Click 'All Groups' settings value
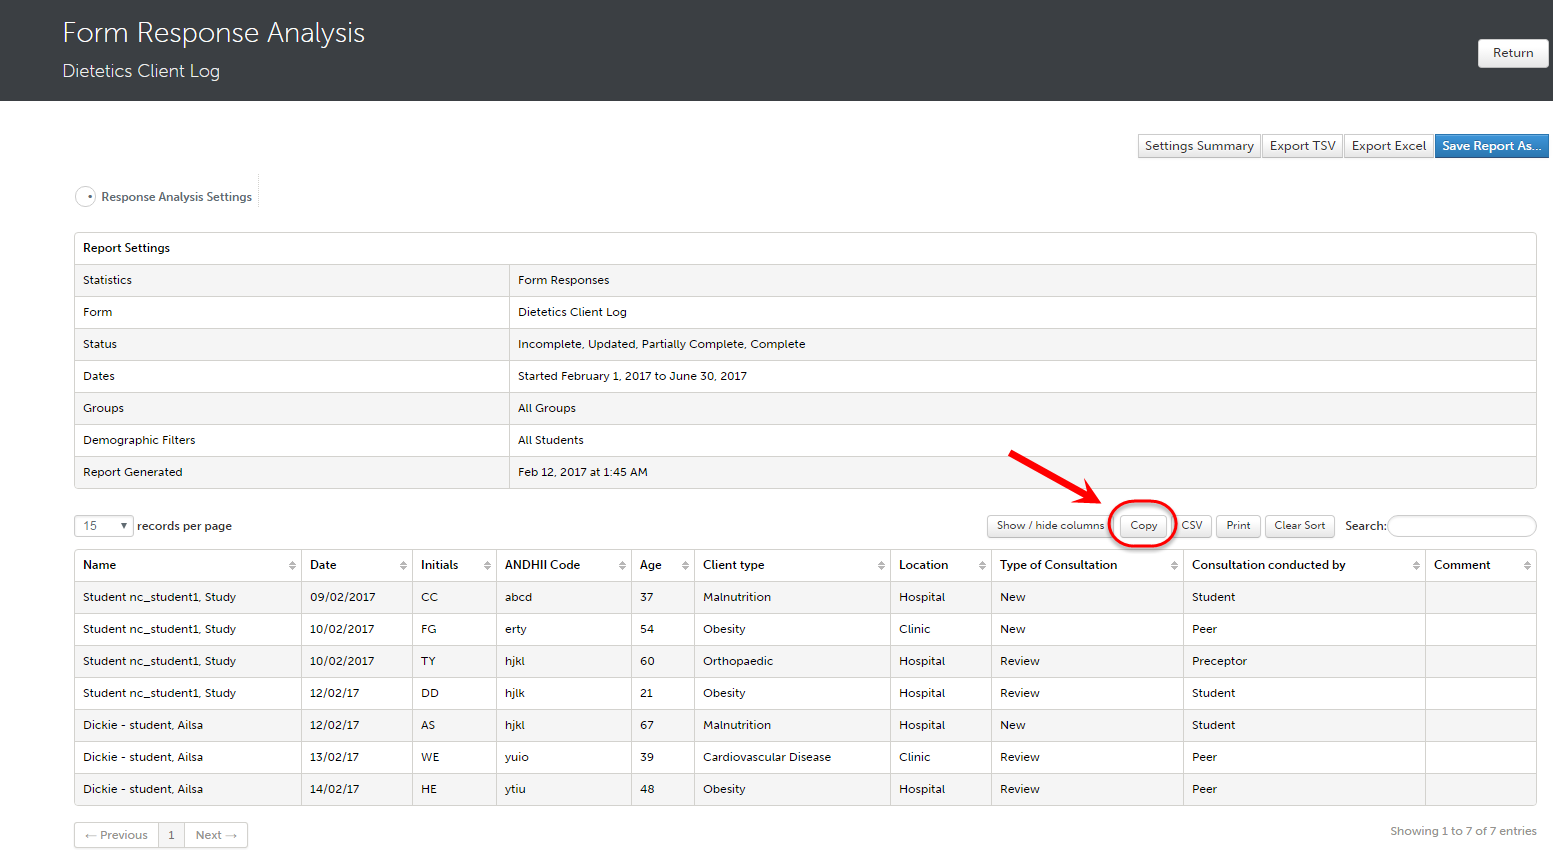The width and height of the screenshot is (1553, 858). (547, 408)
